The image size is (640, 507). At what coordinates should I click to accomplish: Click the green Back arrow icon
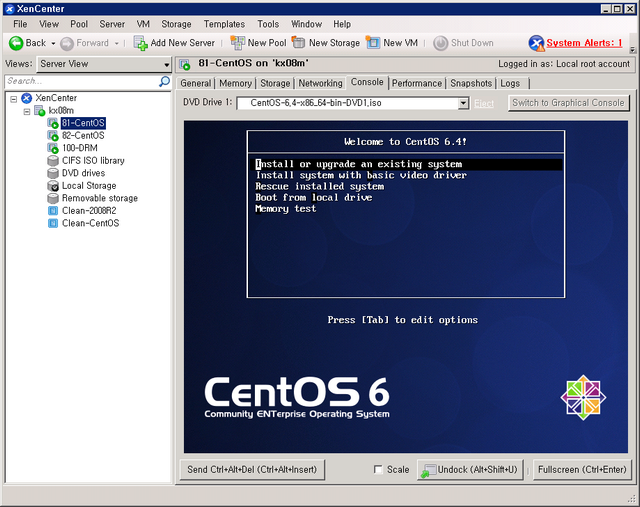[x=16, y=43]
